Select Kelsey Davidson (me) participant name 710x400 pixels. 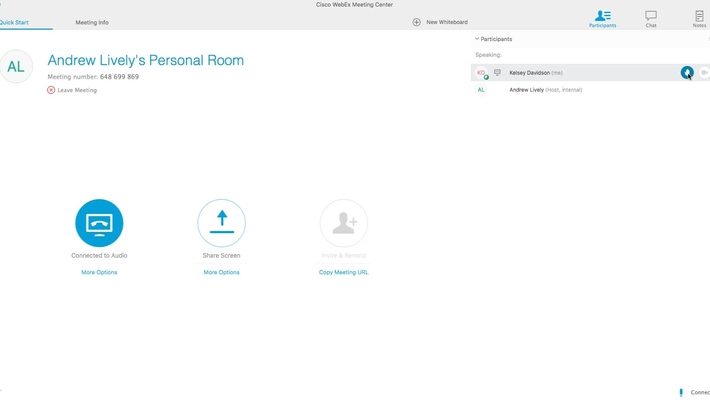pyautogui.click(x=536, y=72)
